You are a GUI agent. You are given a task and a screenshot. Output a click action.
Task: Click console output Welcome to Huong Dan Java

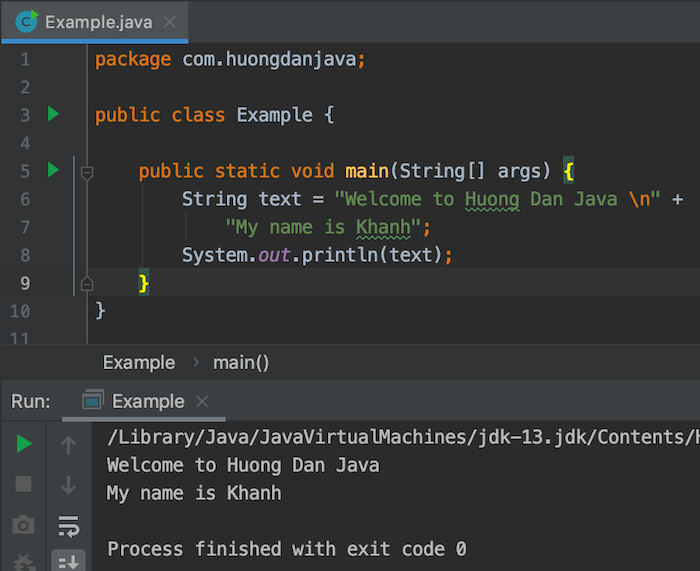click(x=243, y=466)
